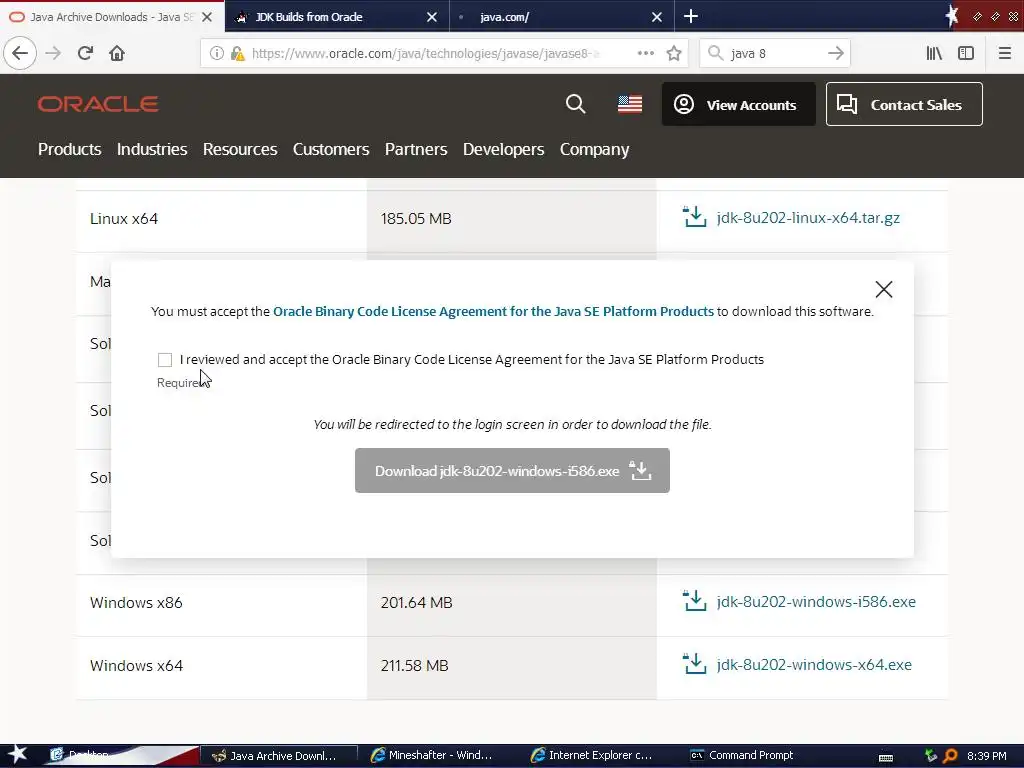The height and width of the screenshot is (768, 1024).
Task: Open the Industries menu
Action: 152,150
